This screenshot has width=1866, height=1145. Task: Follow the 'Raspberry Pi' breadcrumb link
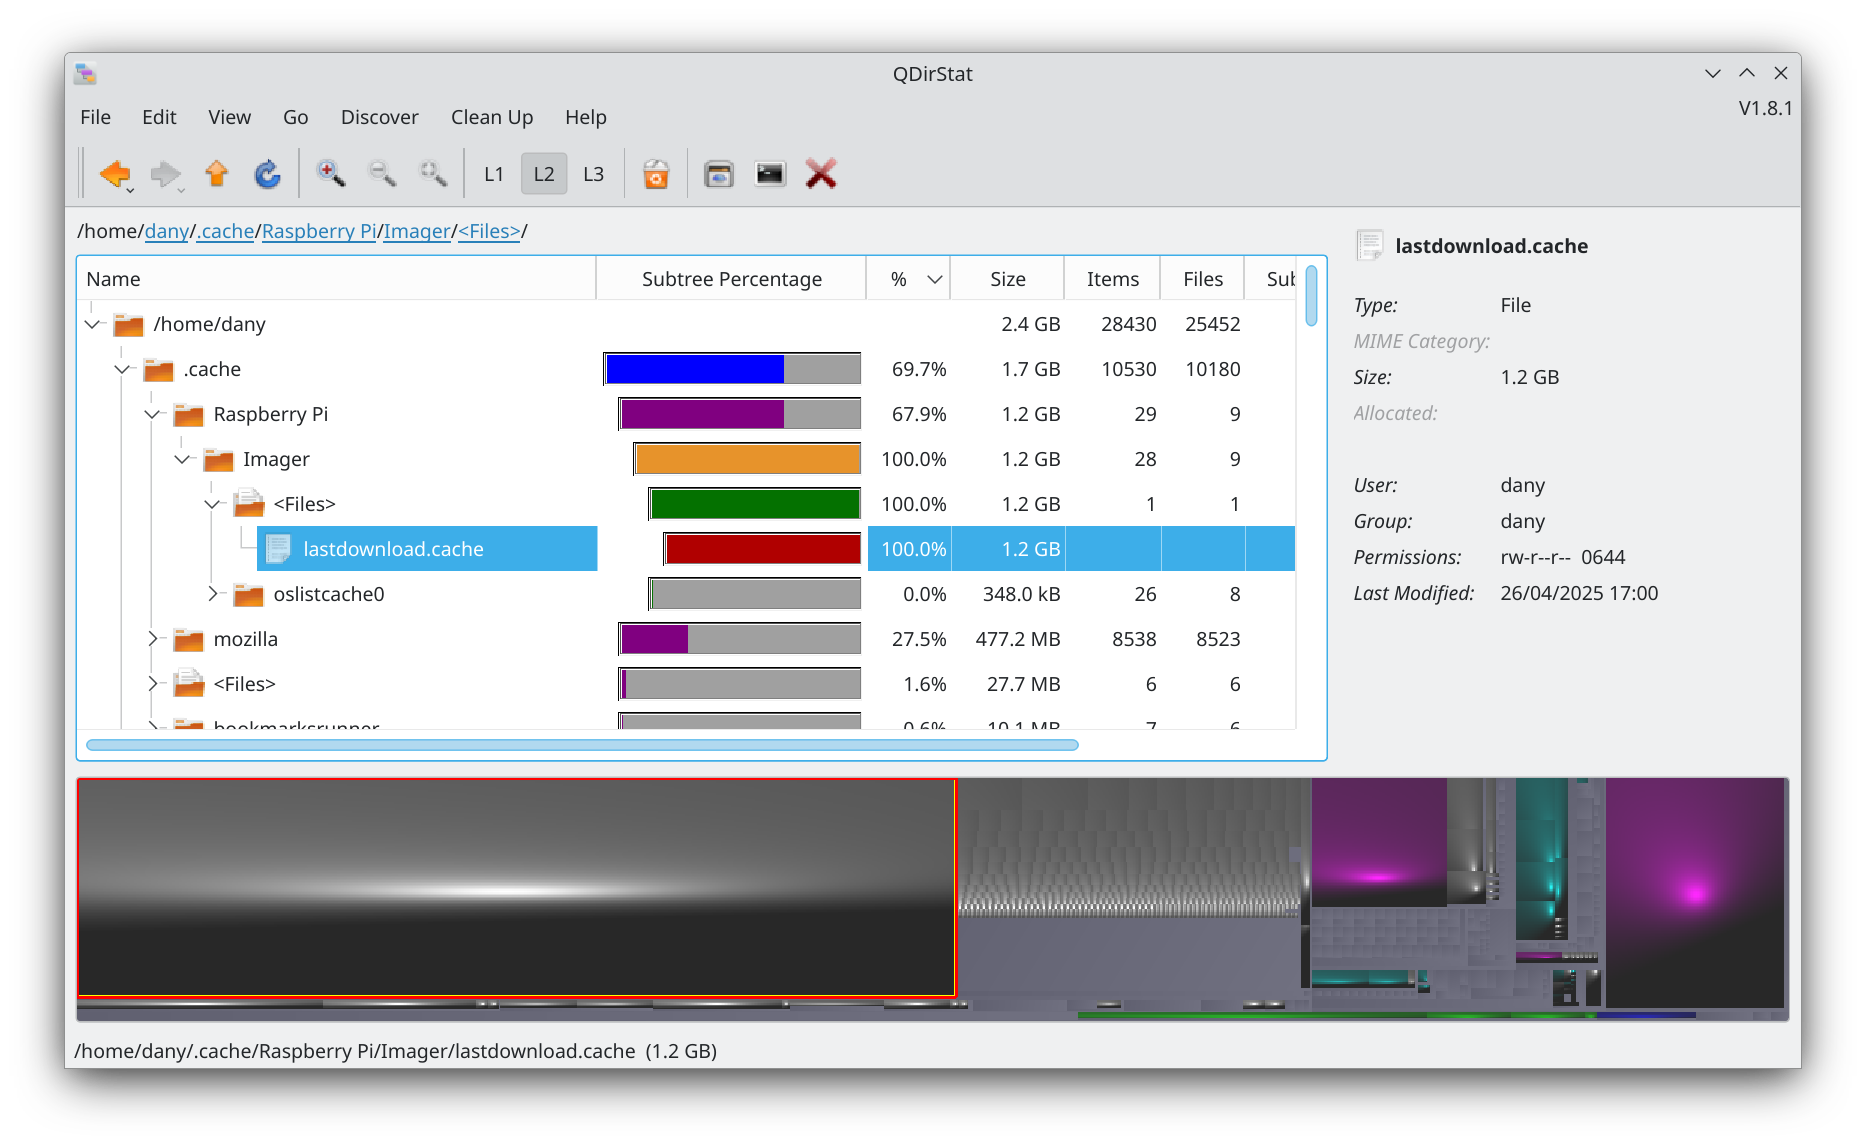[x=319, y=231]
